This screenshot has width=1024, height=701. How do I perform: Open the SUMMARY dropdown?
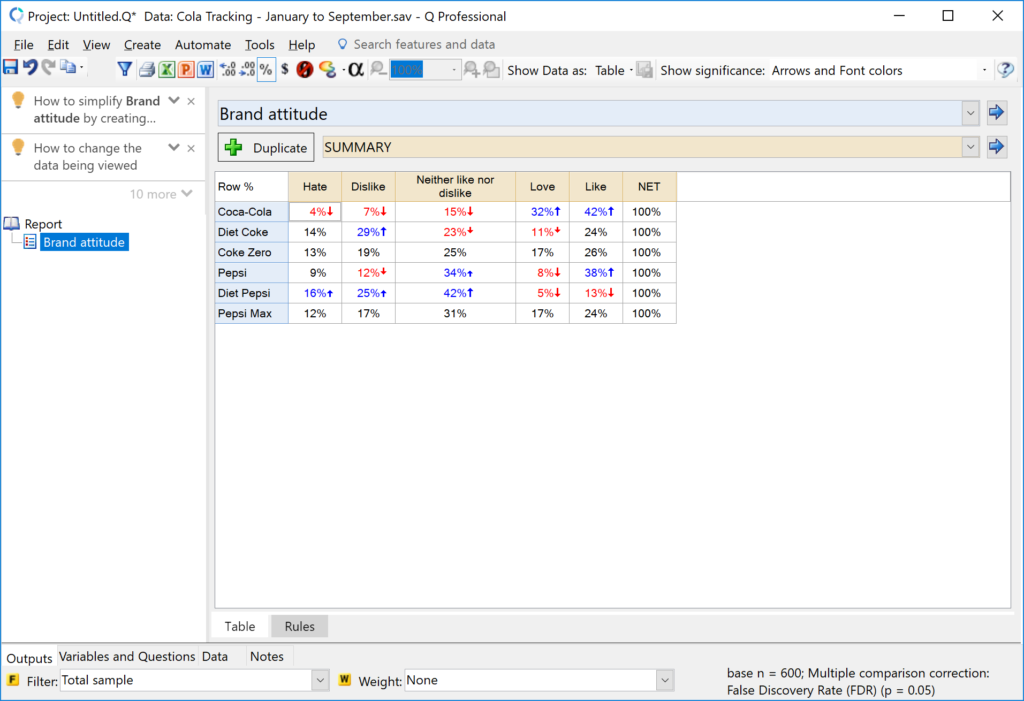(970, 147)
